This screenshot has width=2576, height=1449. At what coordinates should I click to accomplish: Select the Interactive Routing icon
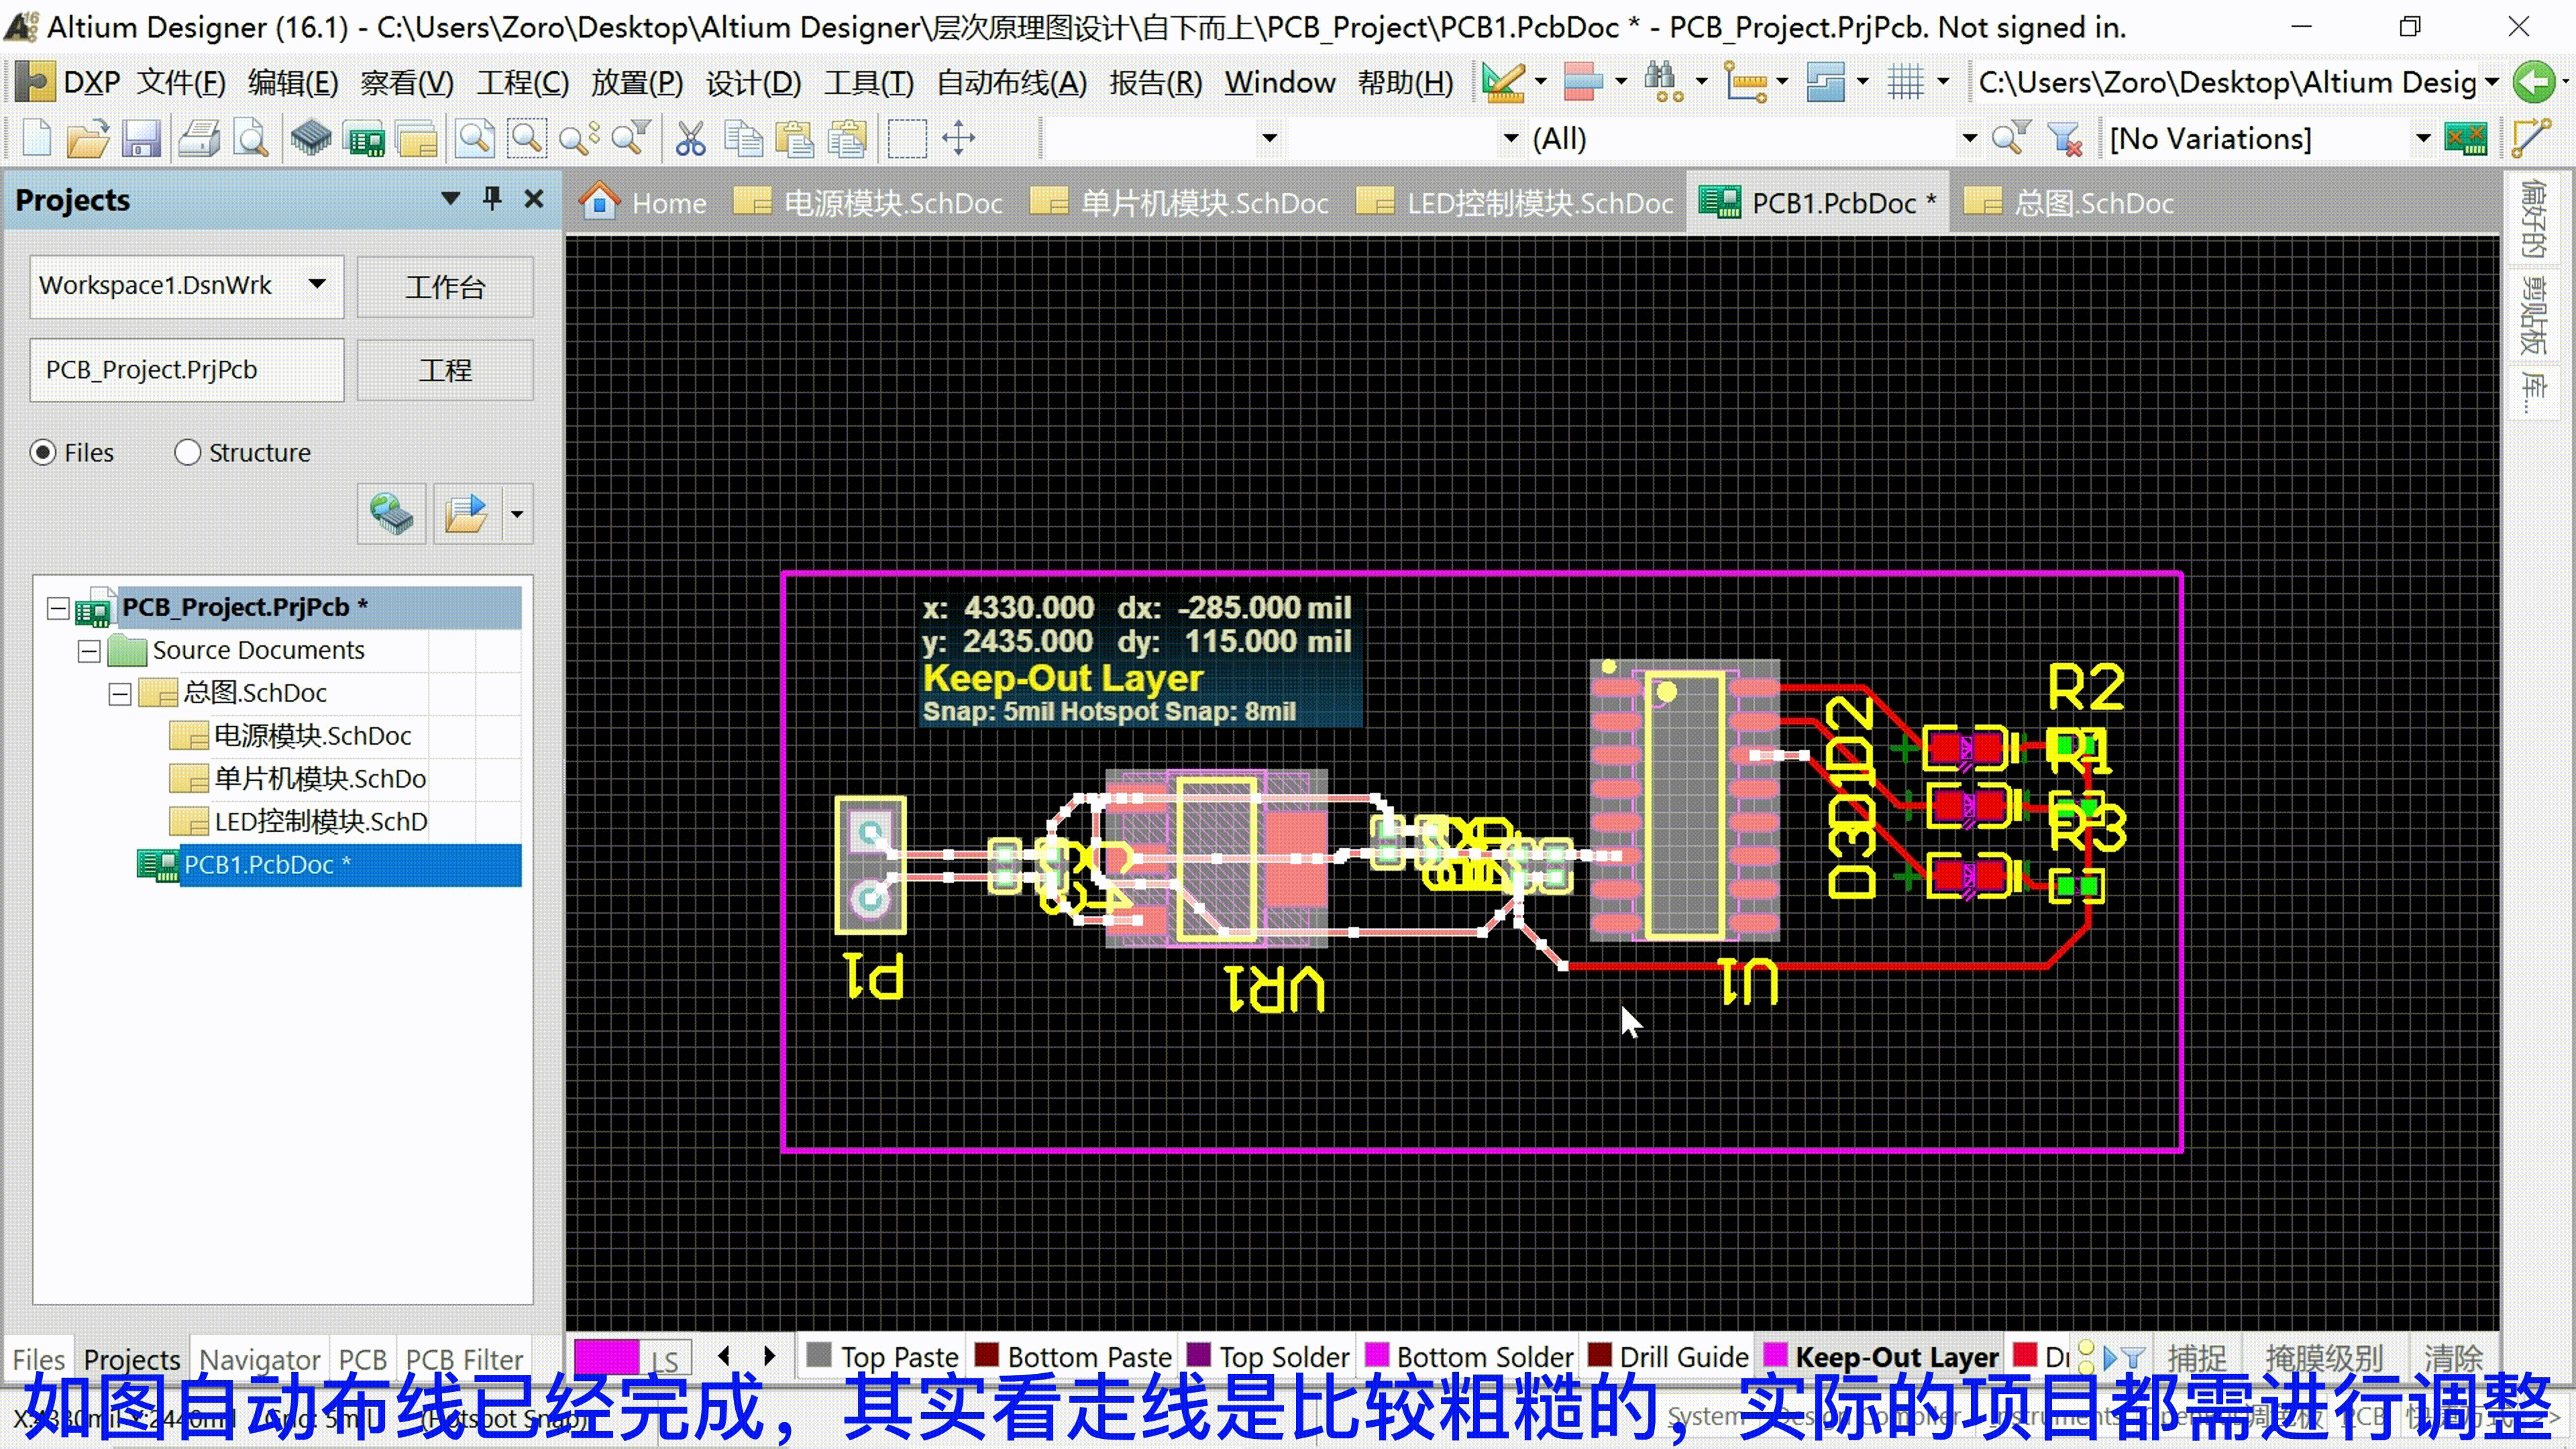[2542, 138]
